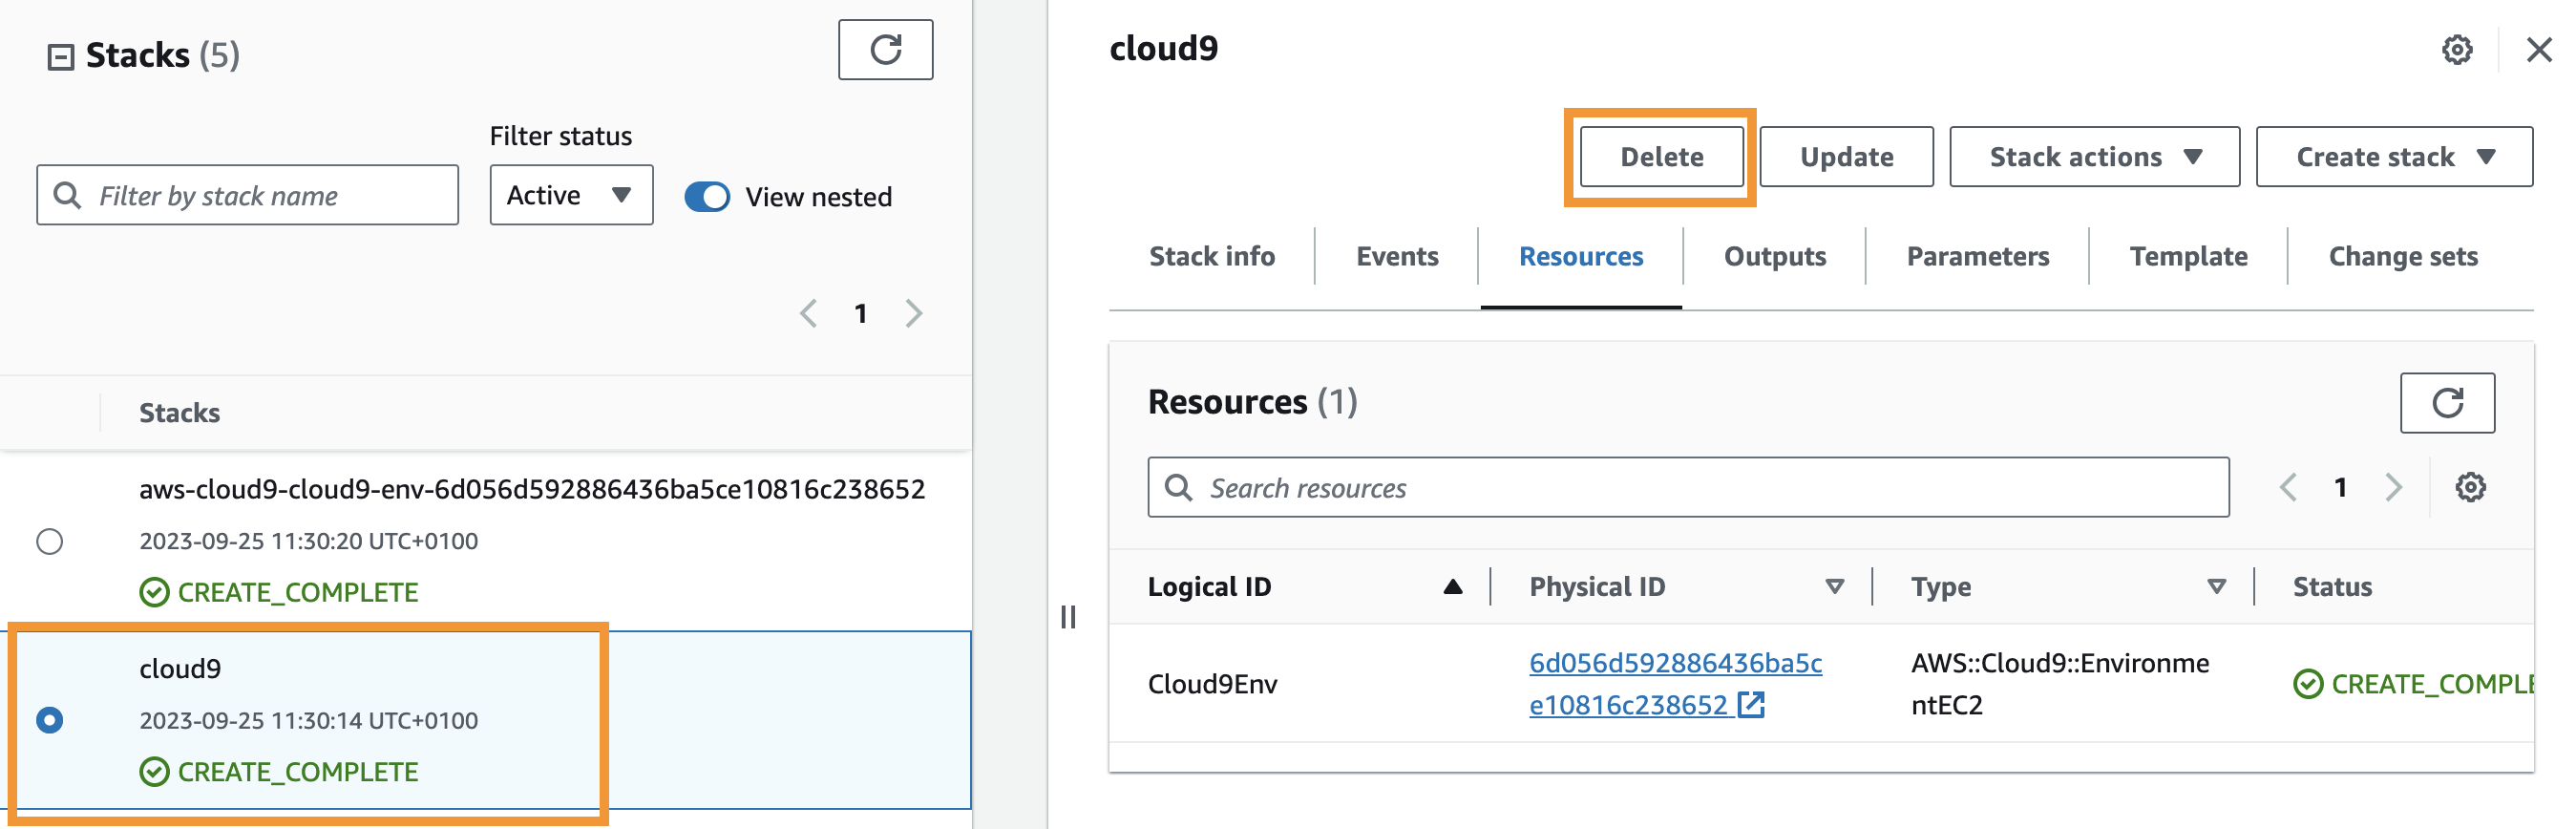Go to next page of Stacks list

pos(913,314)
